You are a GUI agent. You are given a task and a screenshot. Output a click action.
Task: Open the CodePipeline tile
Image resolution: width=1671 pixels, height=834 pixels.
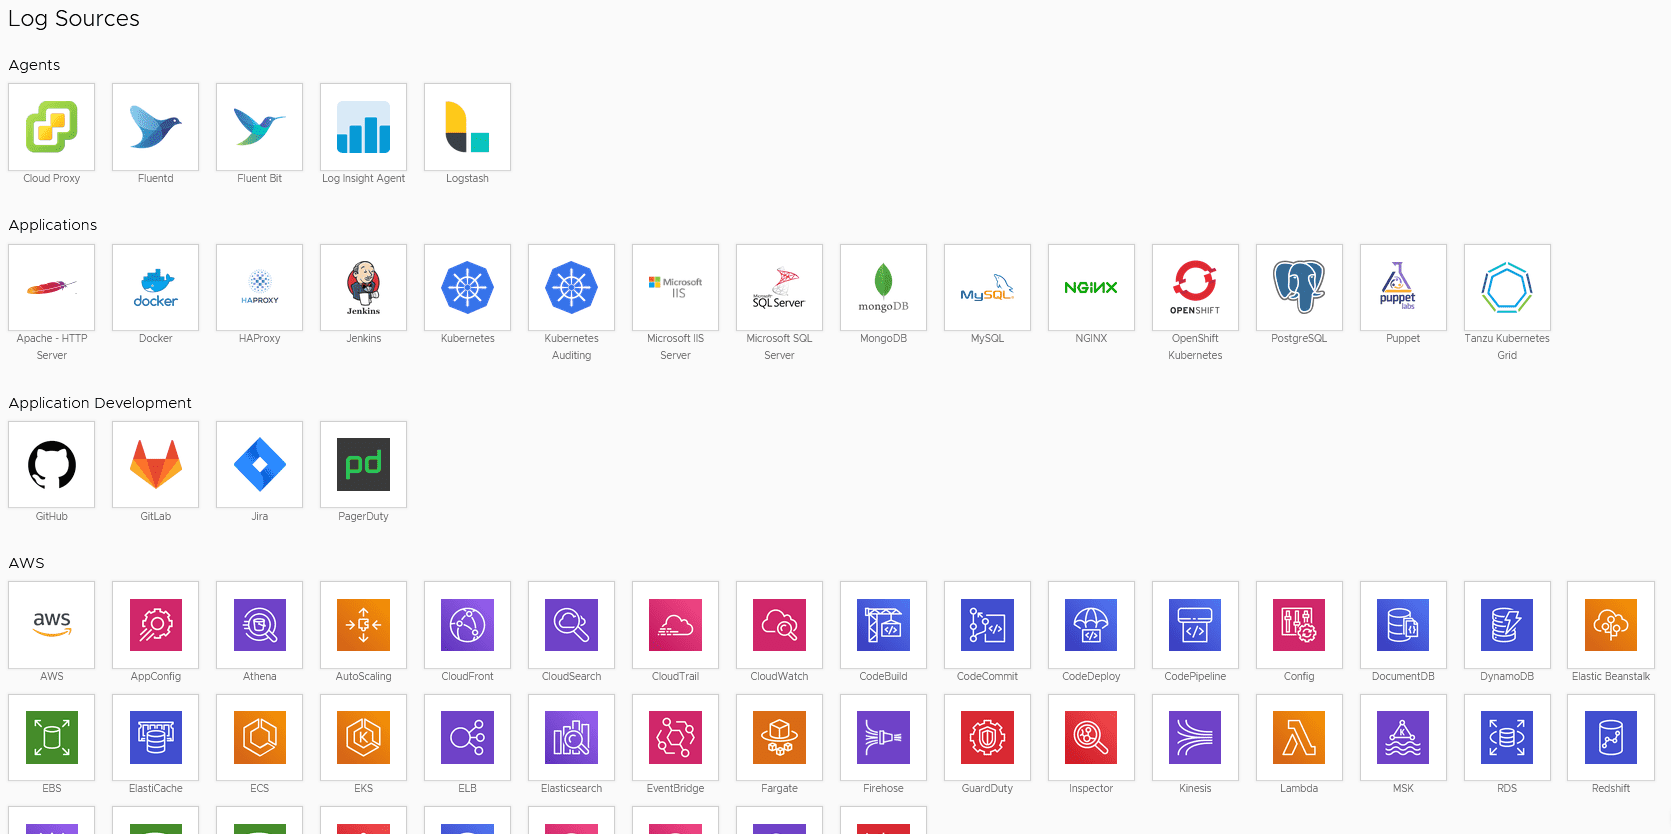[1196, 625]
